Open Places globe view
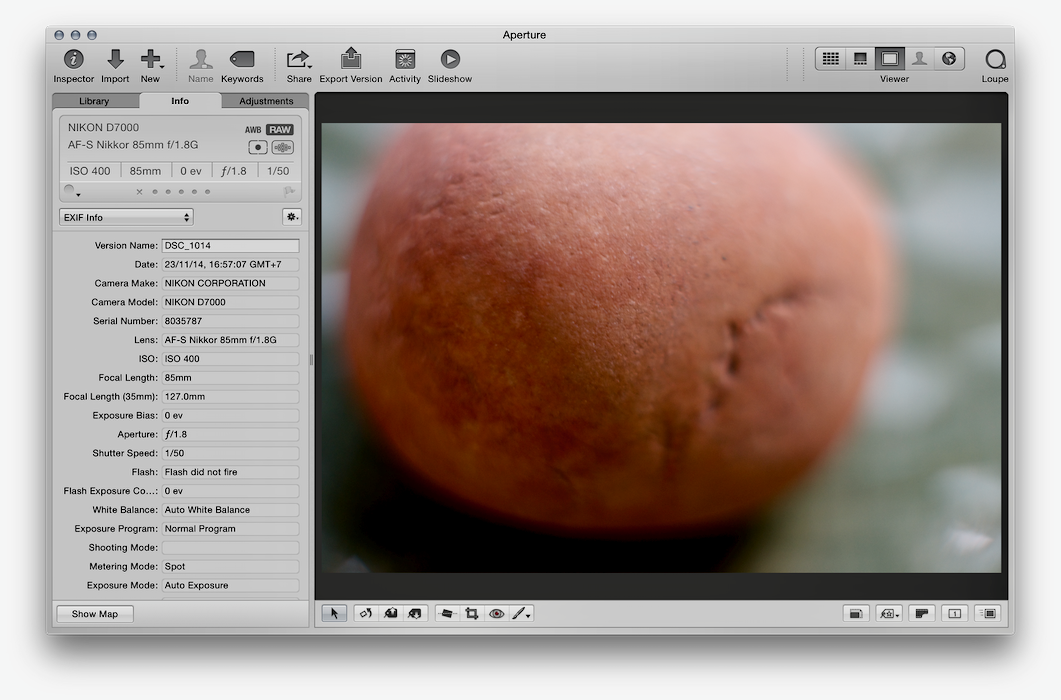The image size is (1061, 700). [949, 59]
